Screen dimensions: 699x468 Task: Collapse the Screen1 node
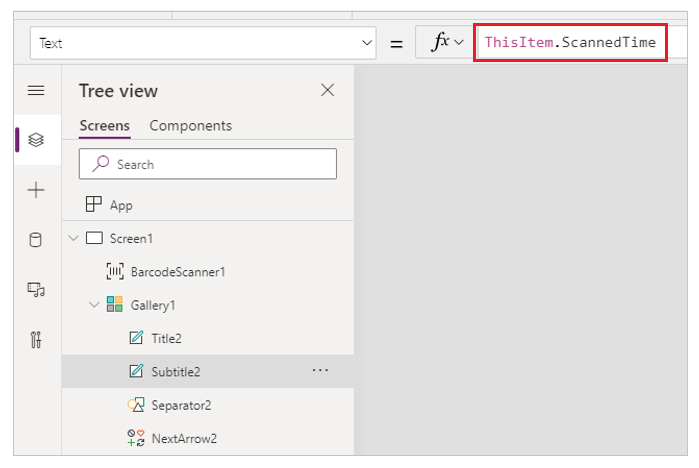[74, 238]
